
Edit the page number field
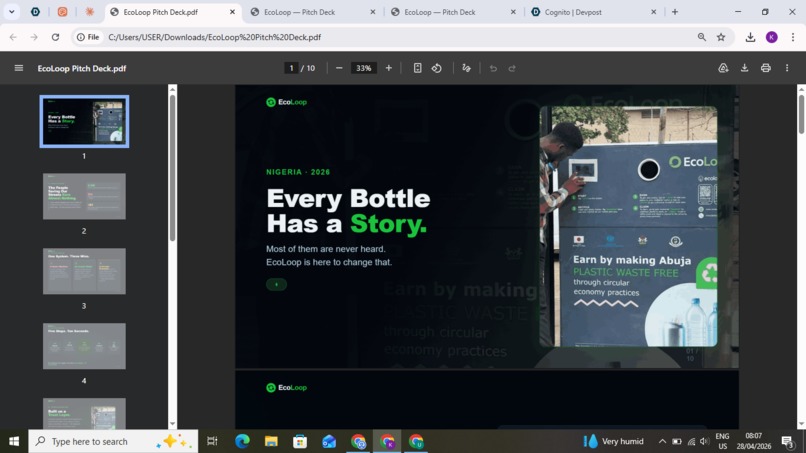pos(291,68)
